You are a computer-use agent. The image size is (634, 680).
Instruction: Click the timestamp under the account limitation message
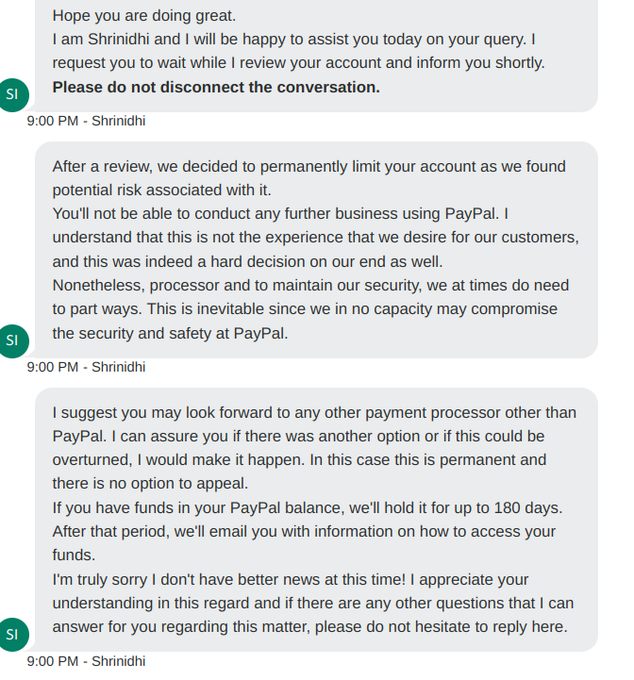86,367
